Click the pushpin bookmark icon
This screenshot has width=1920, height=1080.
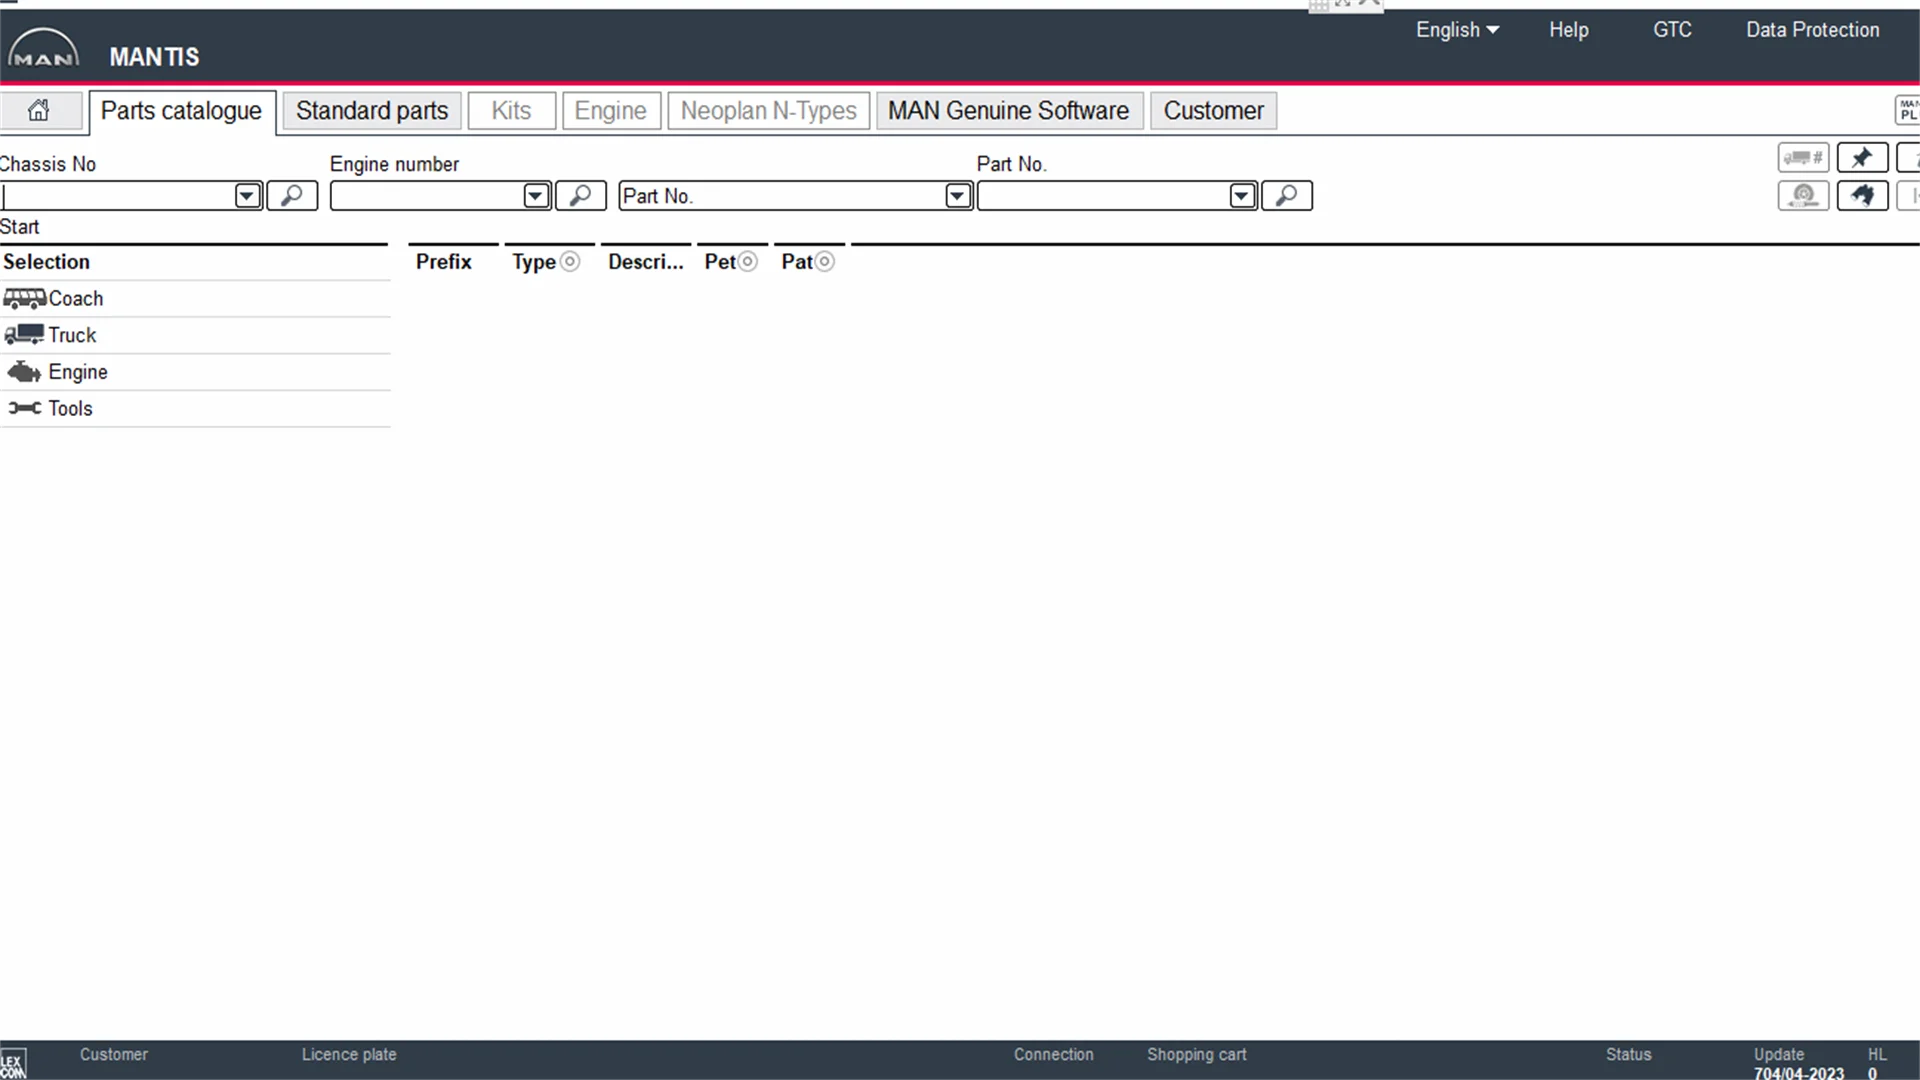[1862, 158]
